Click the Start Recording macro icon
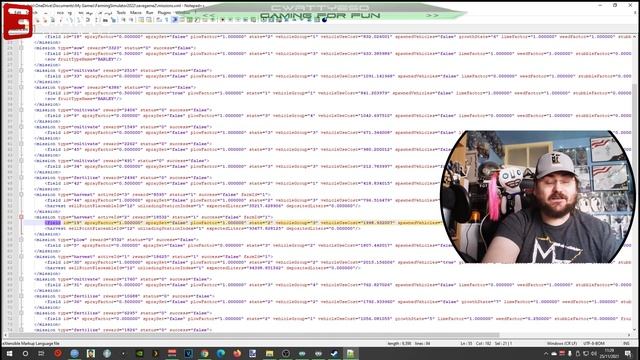 [x=222, y=20]
